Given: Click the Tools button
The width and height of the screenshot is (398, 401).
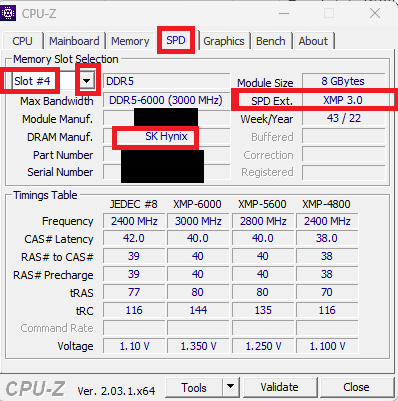Looking at the screenshot, I should pyautogui.click(x=194, y=388).
